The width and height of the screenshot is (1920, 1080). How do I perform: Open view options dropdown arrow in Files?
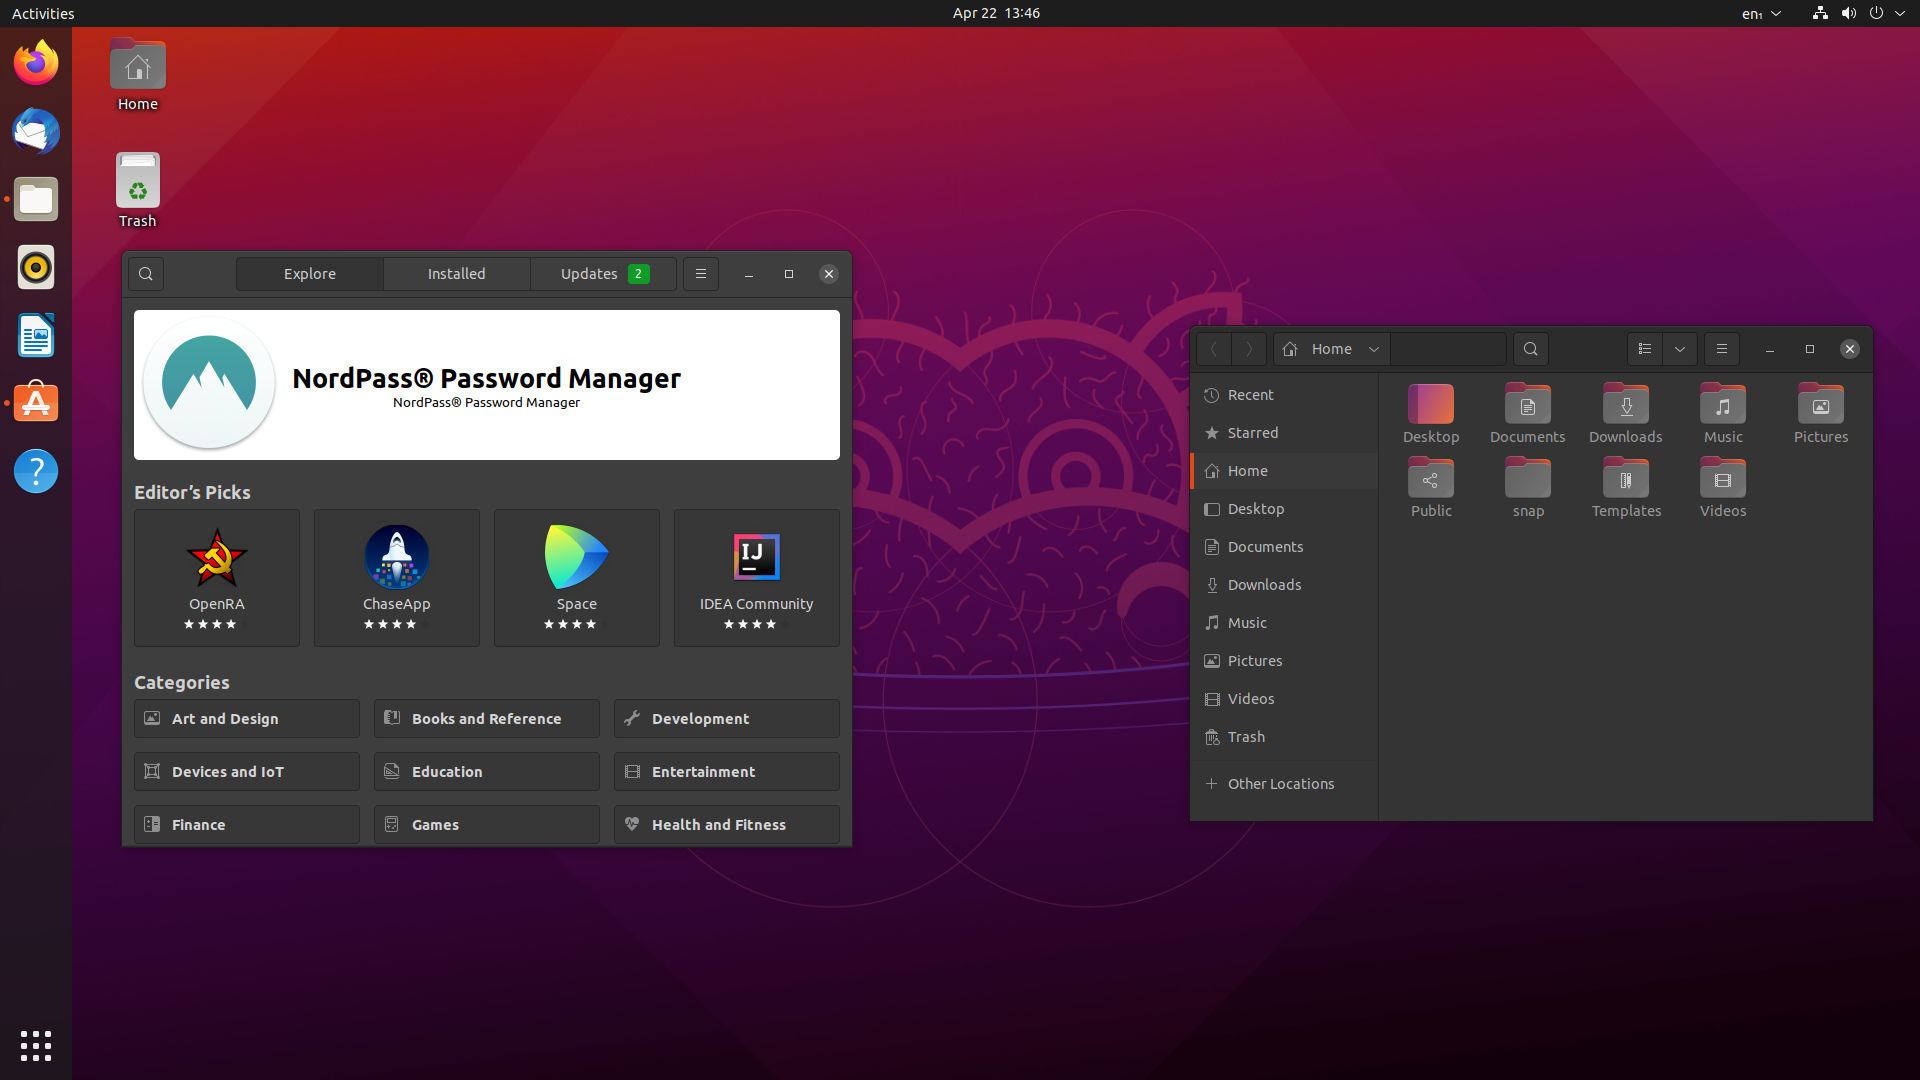pyautogui.click(x=1680, y=349)
